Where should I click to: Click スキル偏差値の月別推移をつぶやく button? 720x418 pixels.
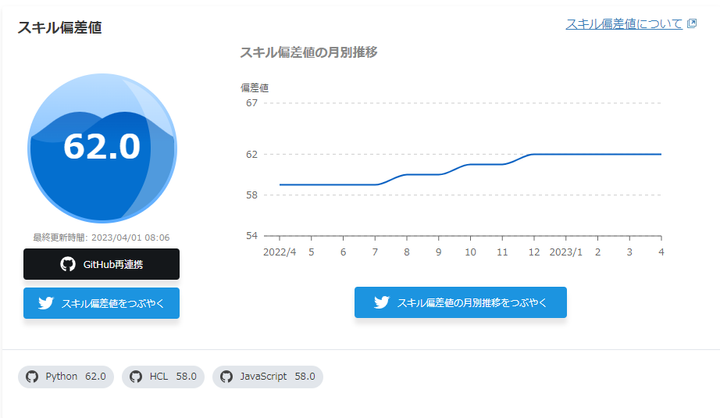click(461, 302)
